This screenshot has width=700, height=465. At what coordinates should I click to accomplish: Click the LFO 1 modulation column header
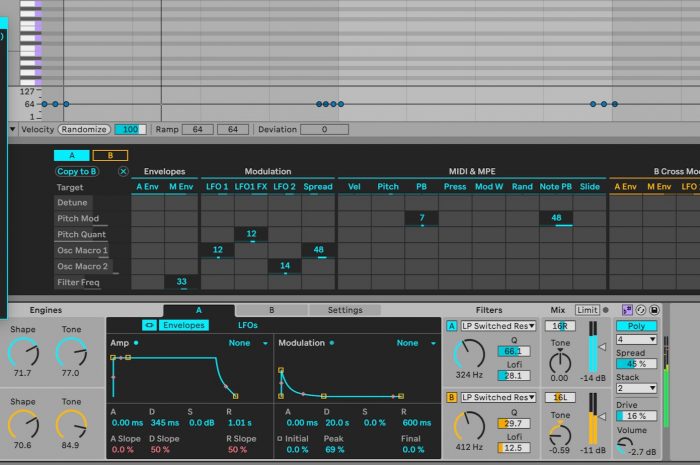[217, 187]
